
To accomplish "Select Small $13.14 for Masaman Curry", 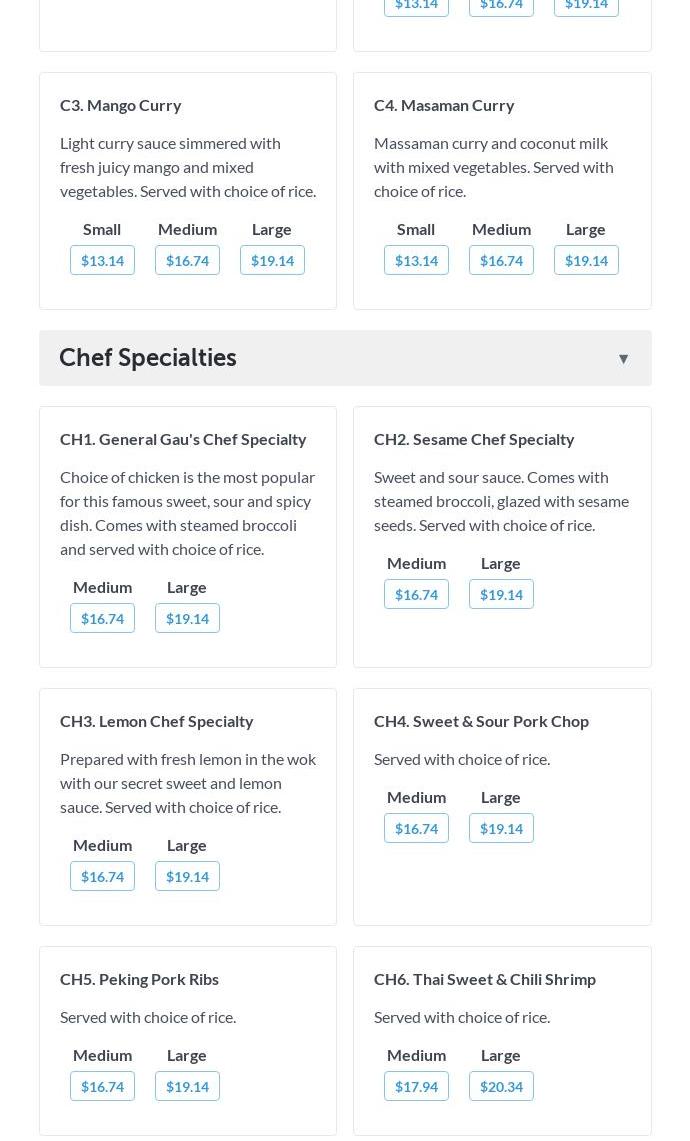I will (x=416, y=260).
